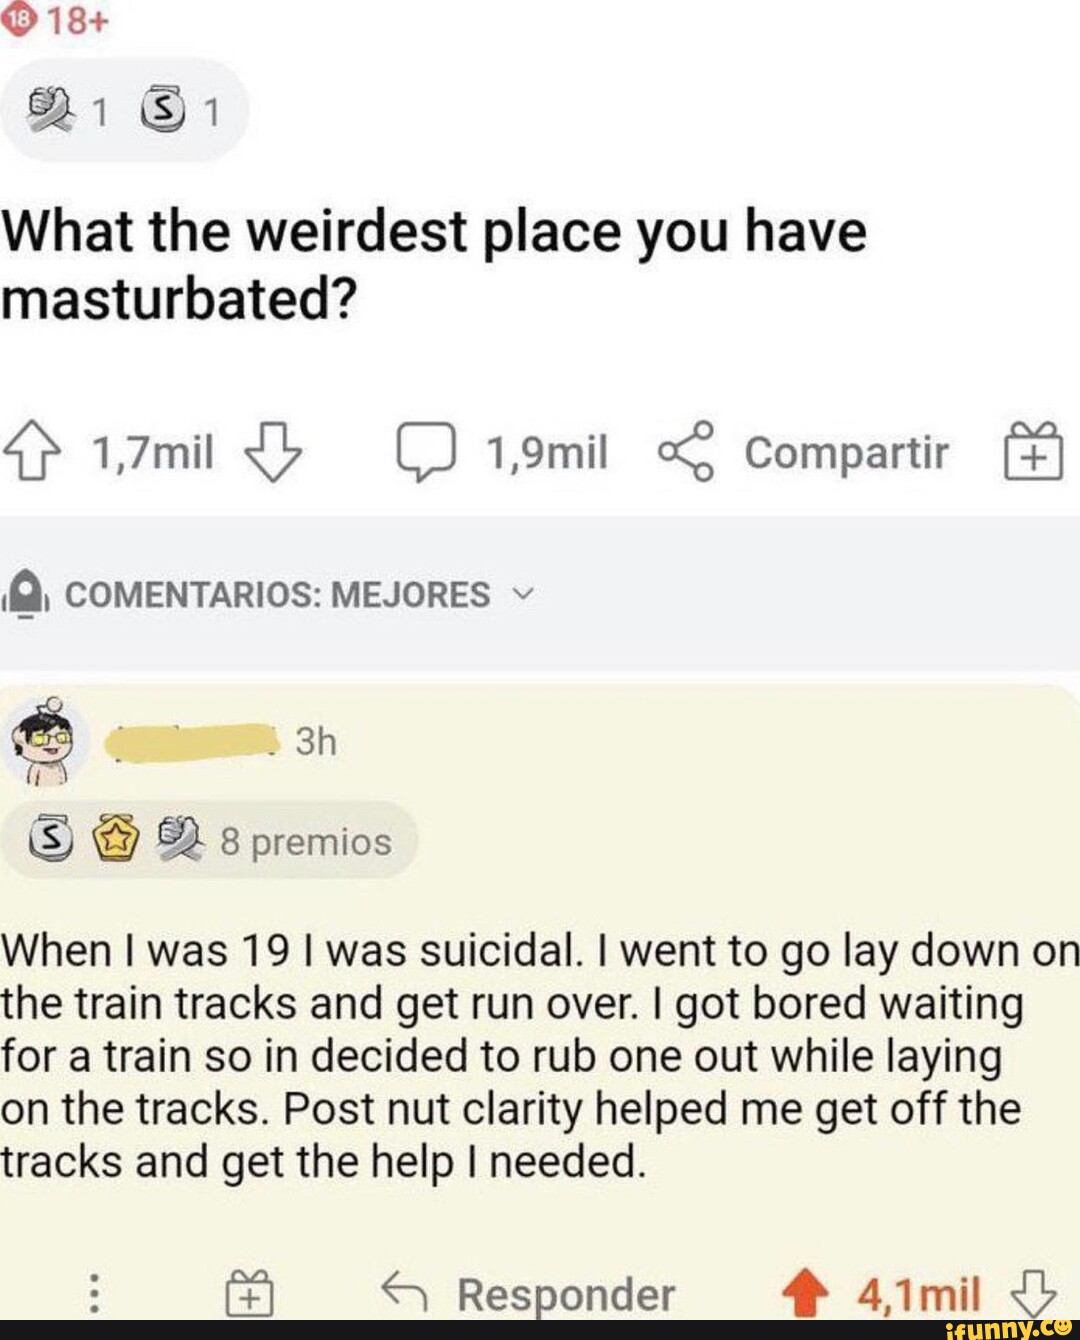Open the post title text
Screen dimensions: 1080x1340
(x=434, y=265)
